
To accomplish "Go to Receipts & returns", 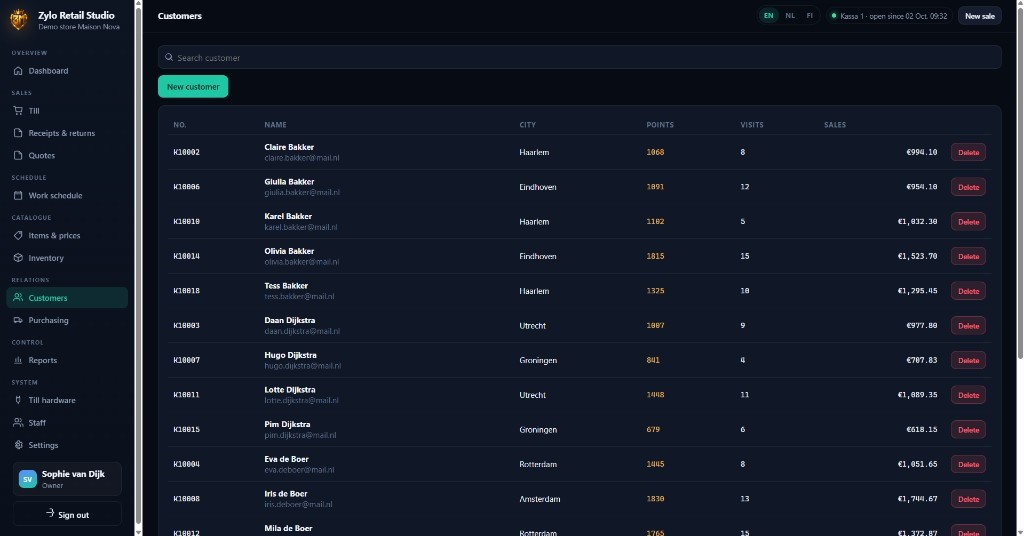I will tap(67, 133).
